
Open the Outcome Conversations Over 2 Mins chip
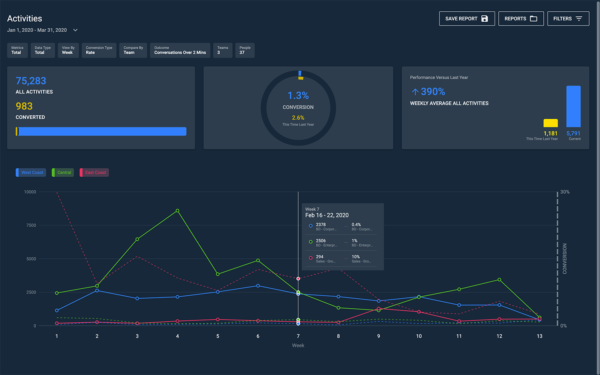(180, 50)
